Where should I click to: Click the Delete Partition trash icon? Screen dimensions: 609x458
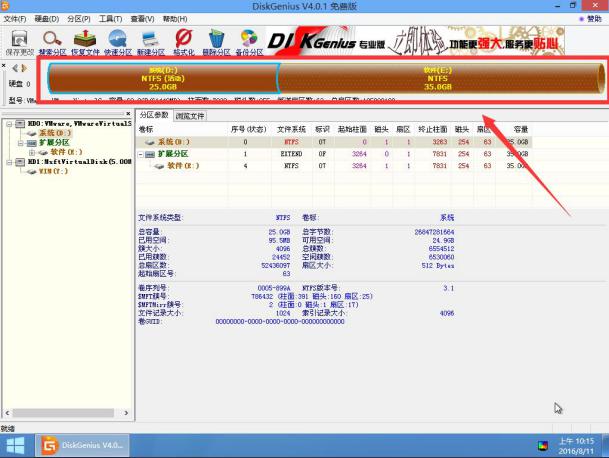click(x=216, y=42)
